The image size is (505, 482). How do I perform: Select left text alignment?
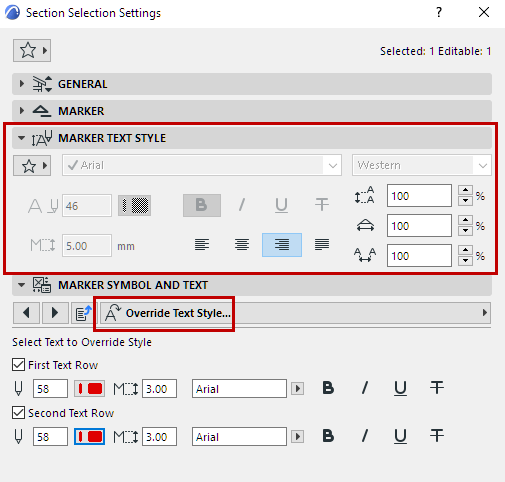tap(202, 245)
